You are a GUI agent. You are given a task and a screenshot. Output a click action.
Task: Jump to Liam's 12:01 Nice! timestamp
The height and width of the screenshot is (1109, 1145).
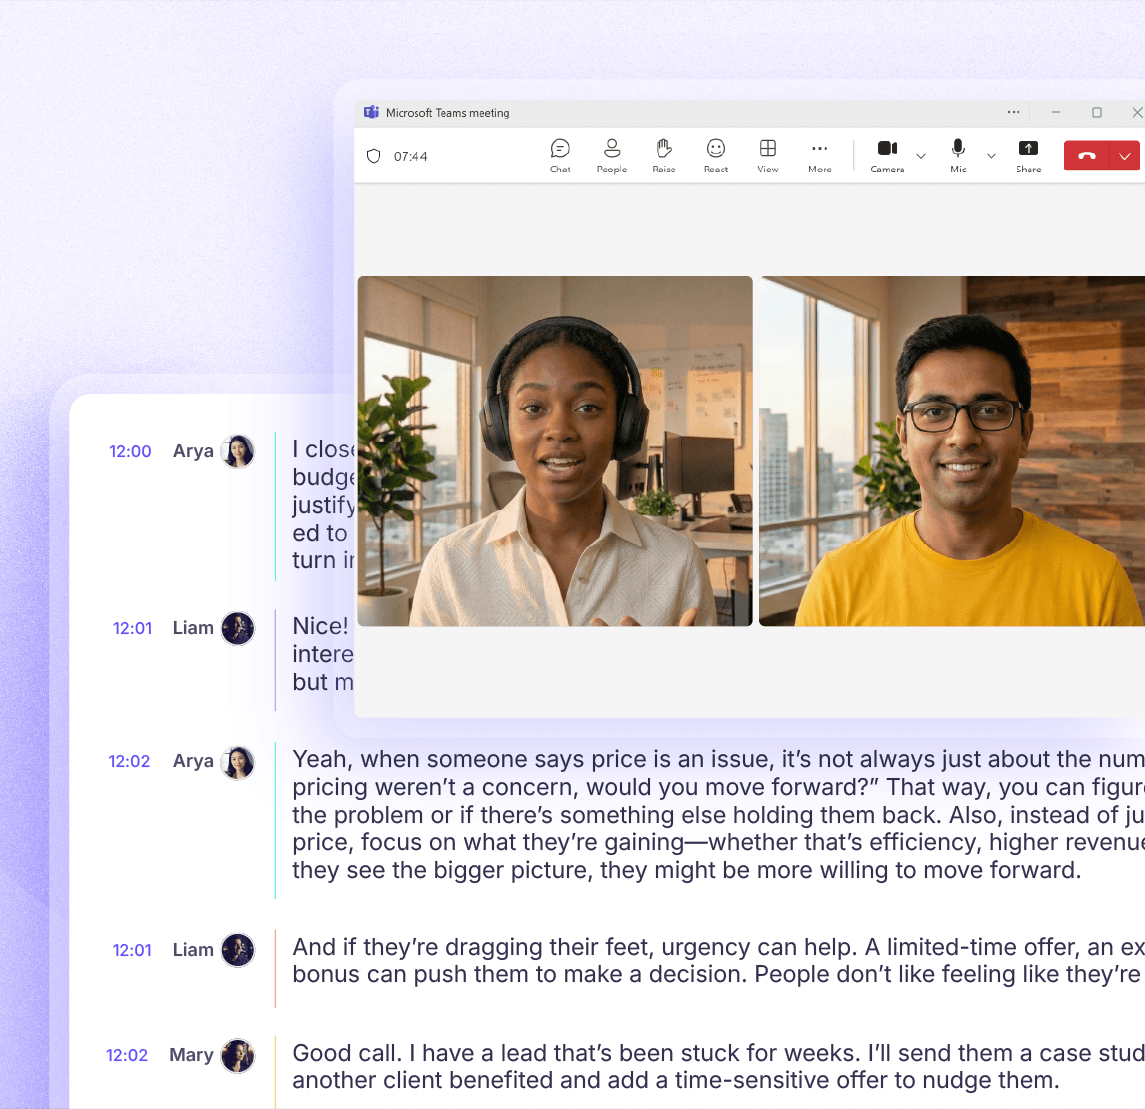[132, 628]
